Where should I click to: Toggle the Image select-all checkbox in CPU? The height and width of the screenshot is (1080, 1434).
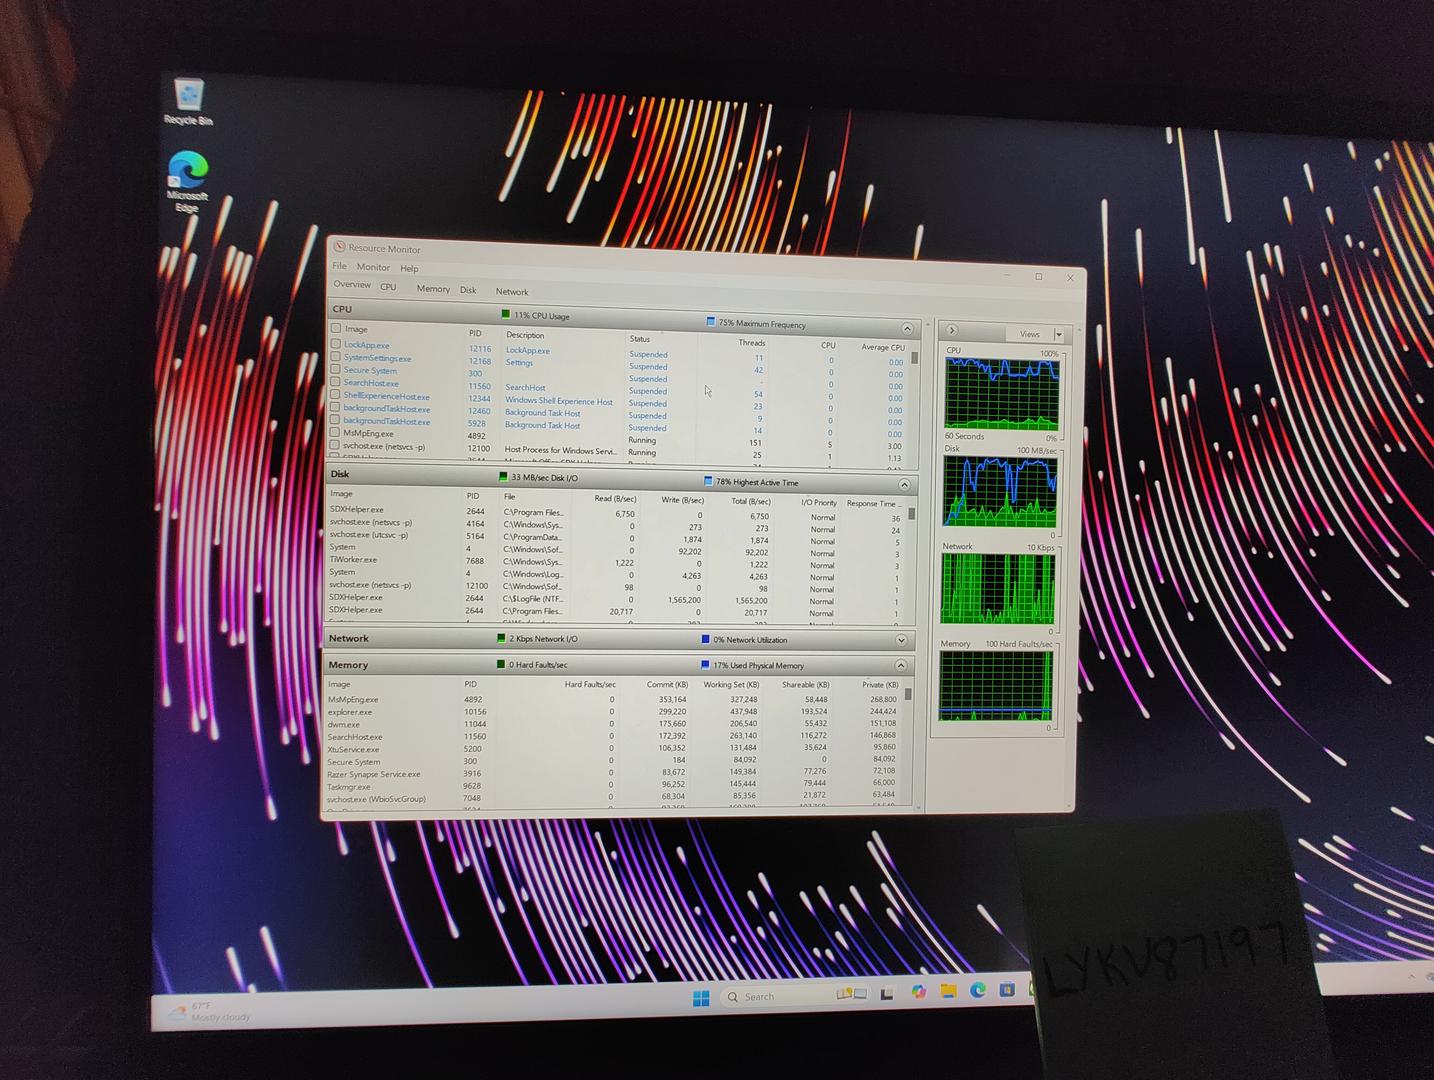click(x=336, y=328)
